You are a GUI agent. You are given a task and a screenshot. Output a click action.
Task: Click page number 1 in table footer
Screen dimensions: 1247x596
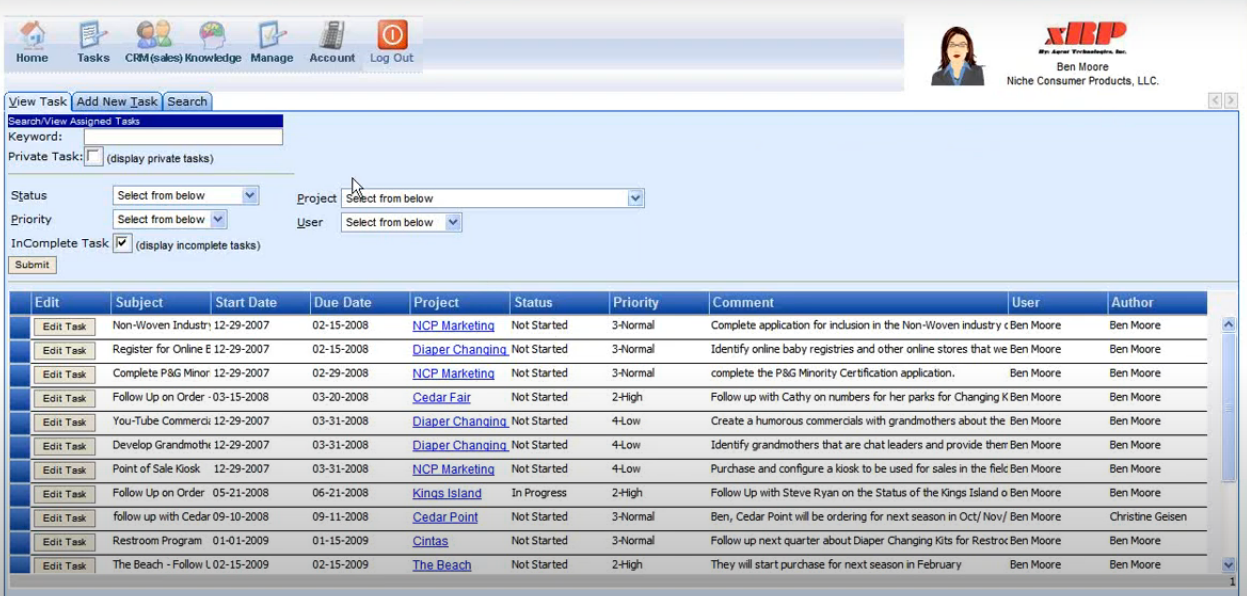click(x=1231, y=581)
